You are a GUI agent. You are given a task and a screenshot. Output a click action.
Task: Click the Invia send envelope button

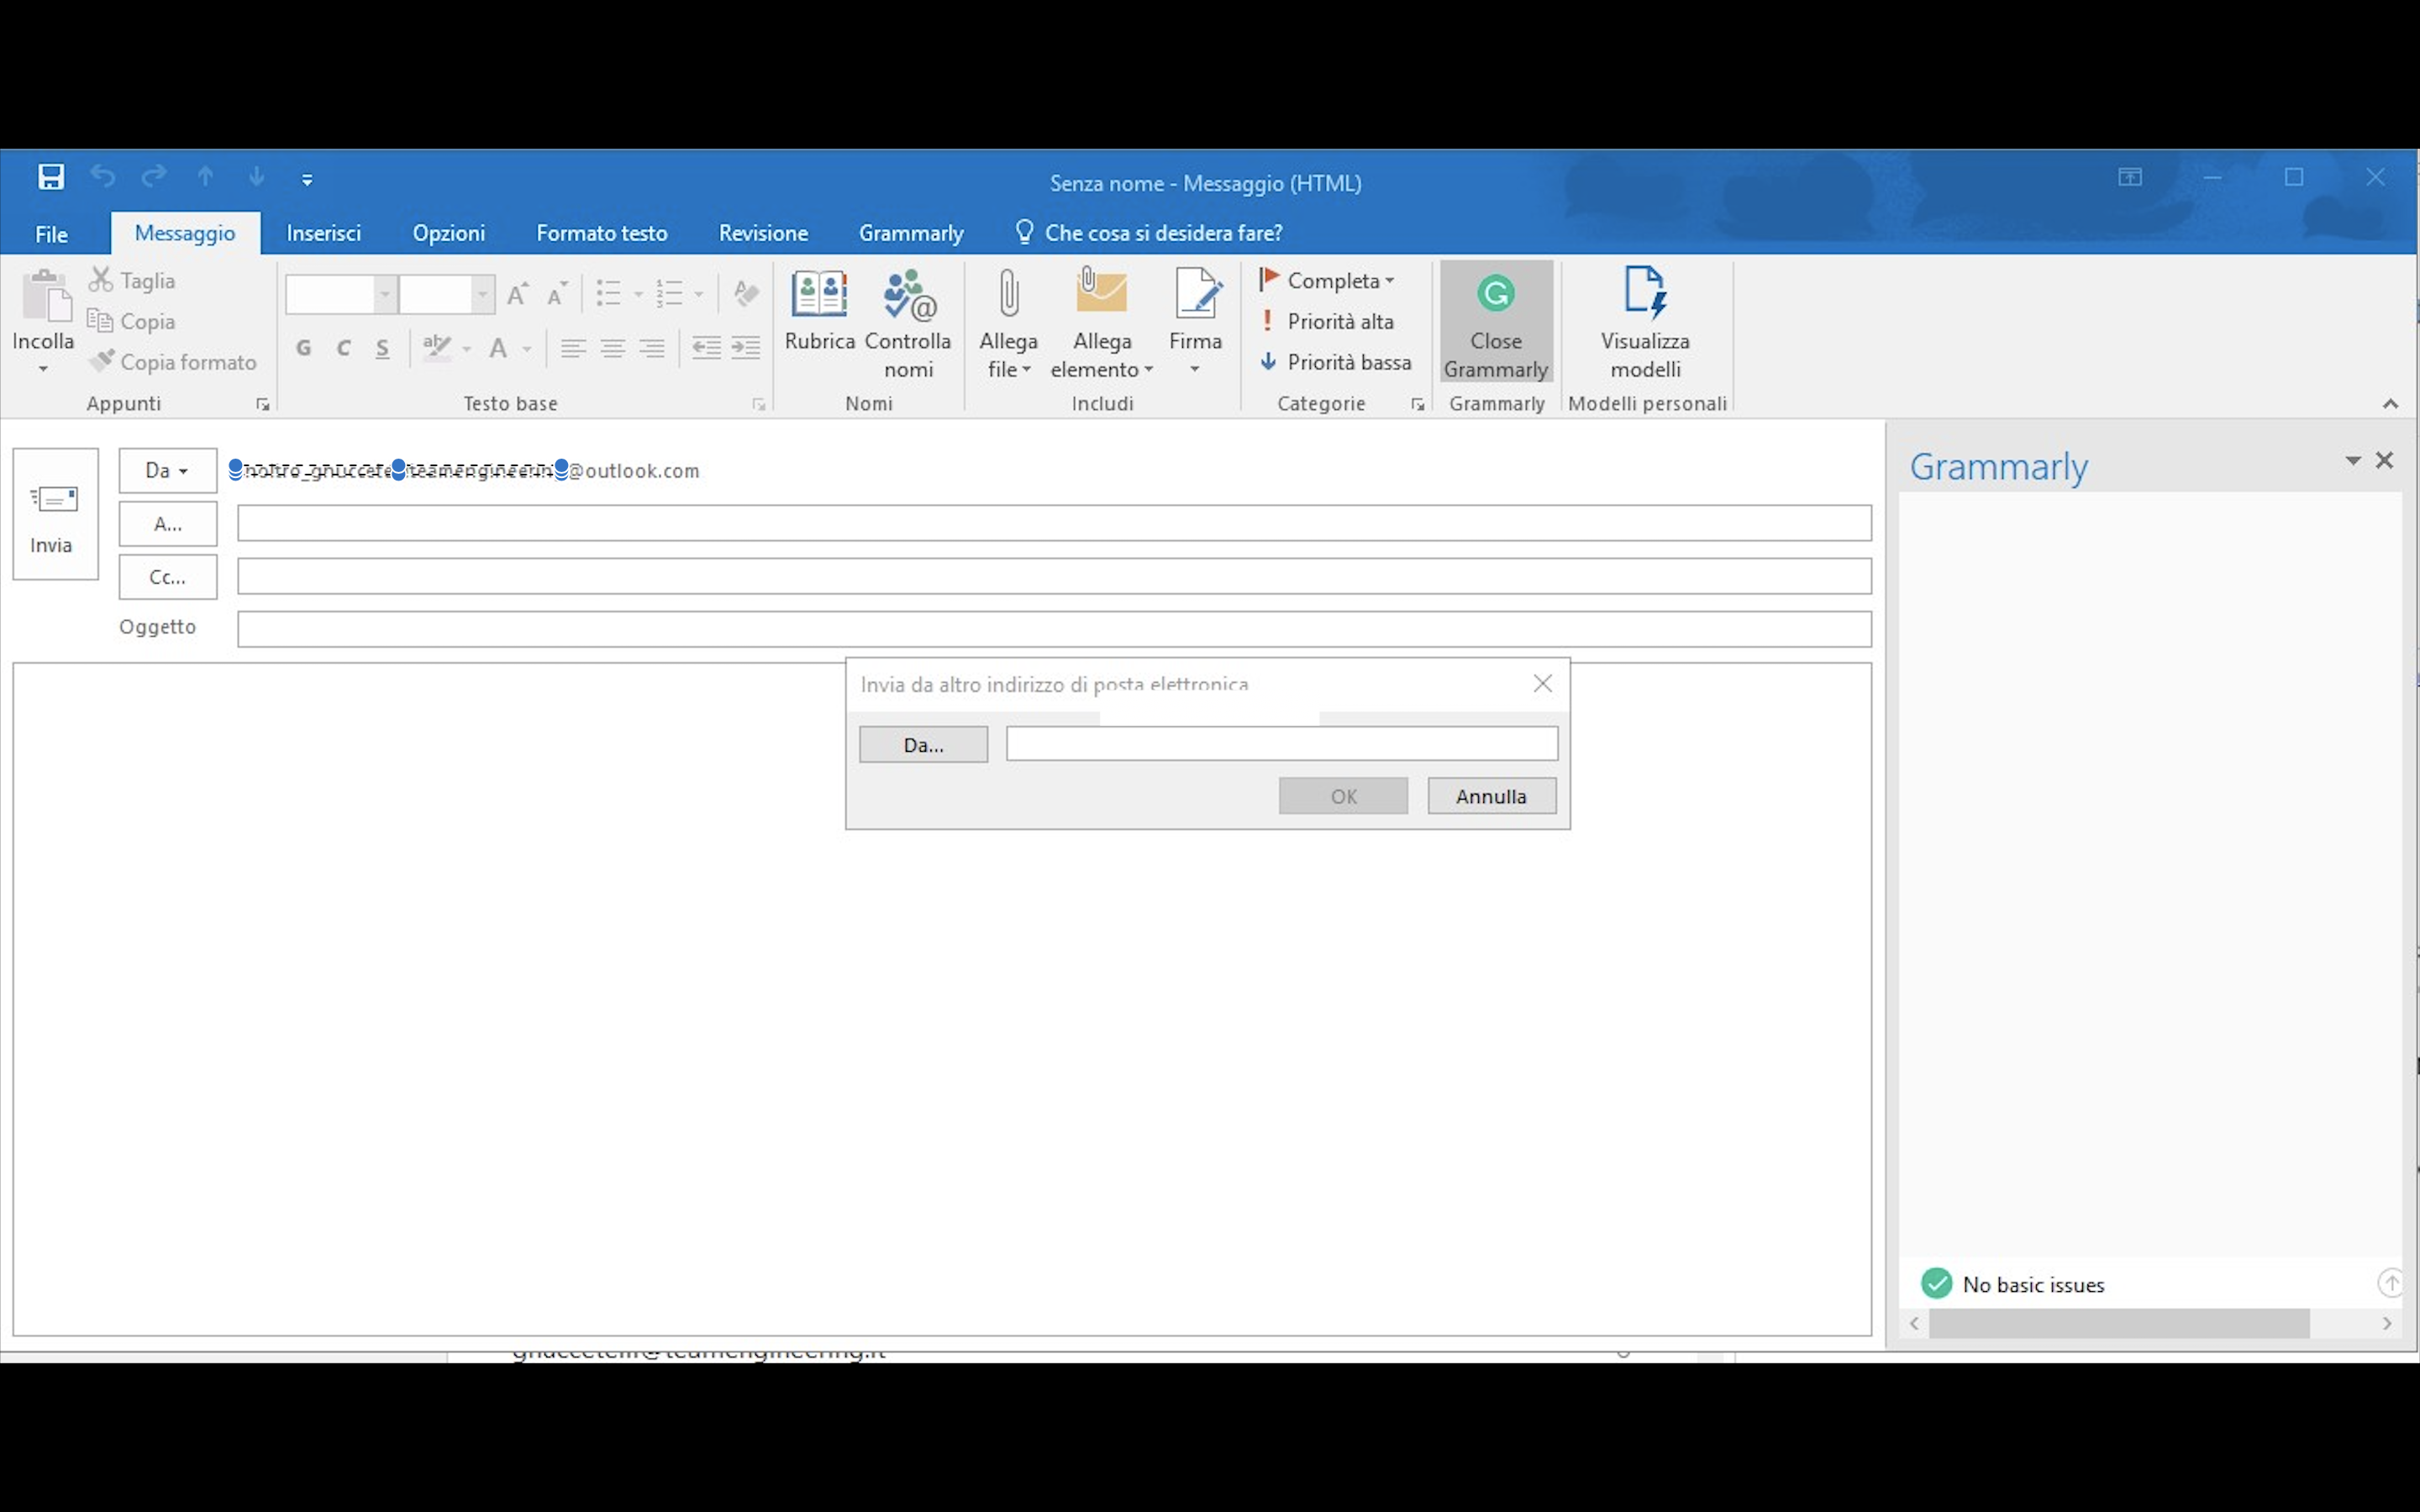[x=55, y=514]
